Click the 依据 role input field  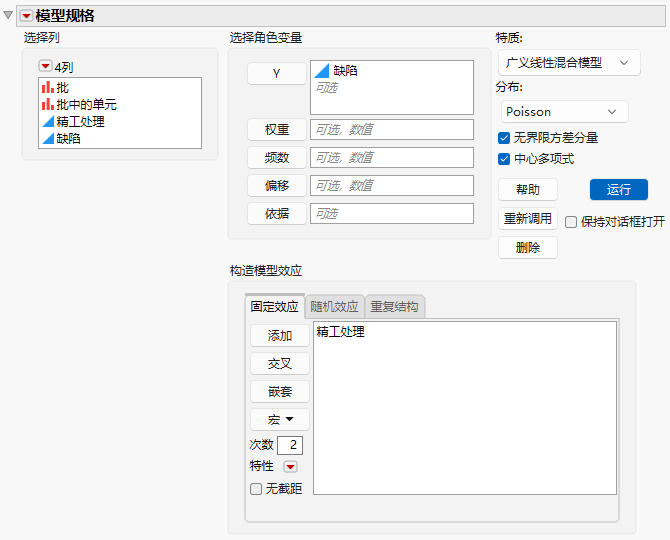coord(392,213)
